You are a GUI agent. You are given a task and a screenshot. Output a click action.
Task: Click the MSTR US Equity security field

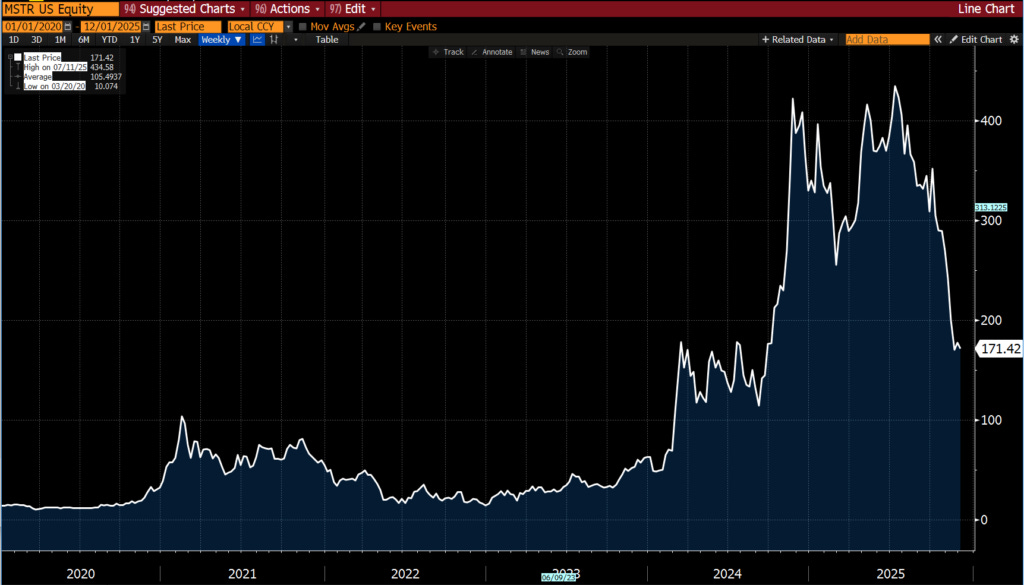tap(59, 9)
